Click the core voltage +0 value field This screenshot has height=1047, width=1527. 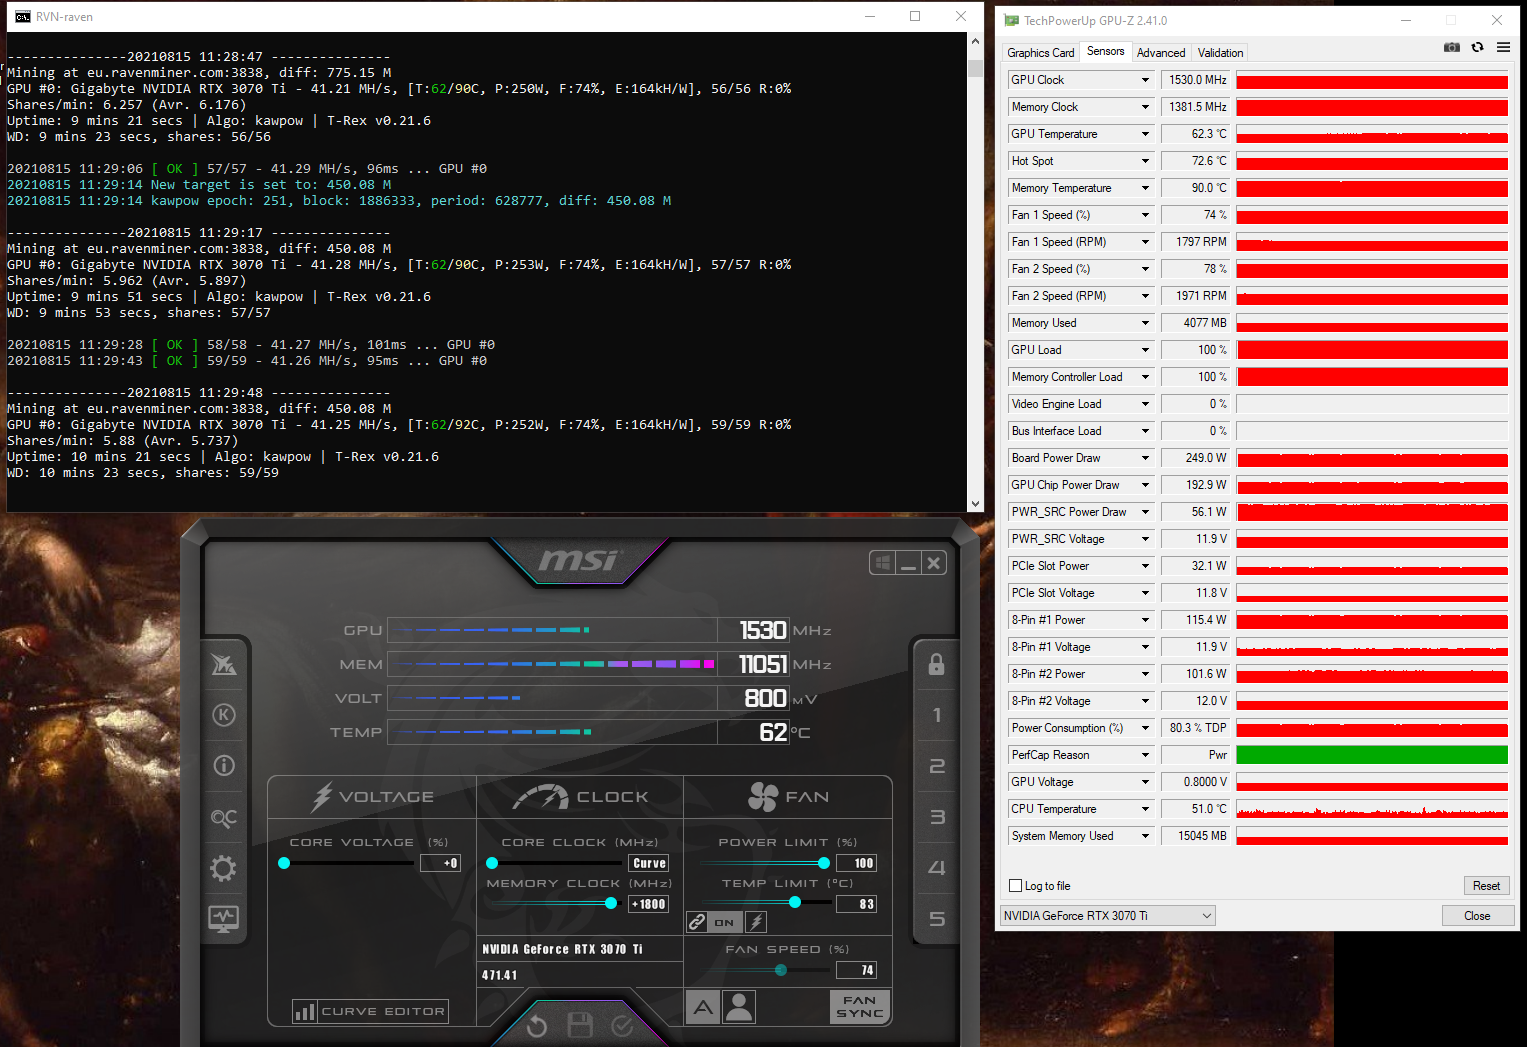pos(441,863)
